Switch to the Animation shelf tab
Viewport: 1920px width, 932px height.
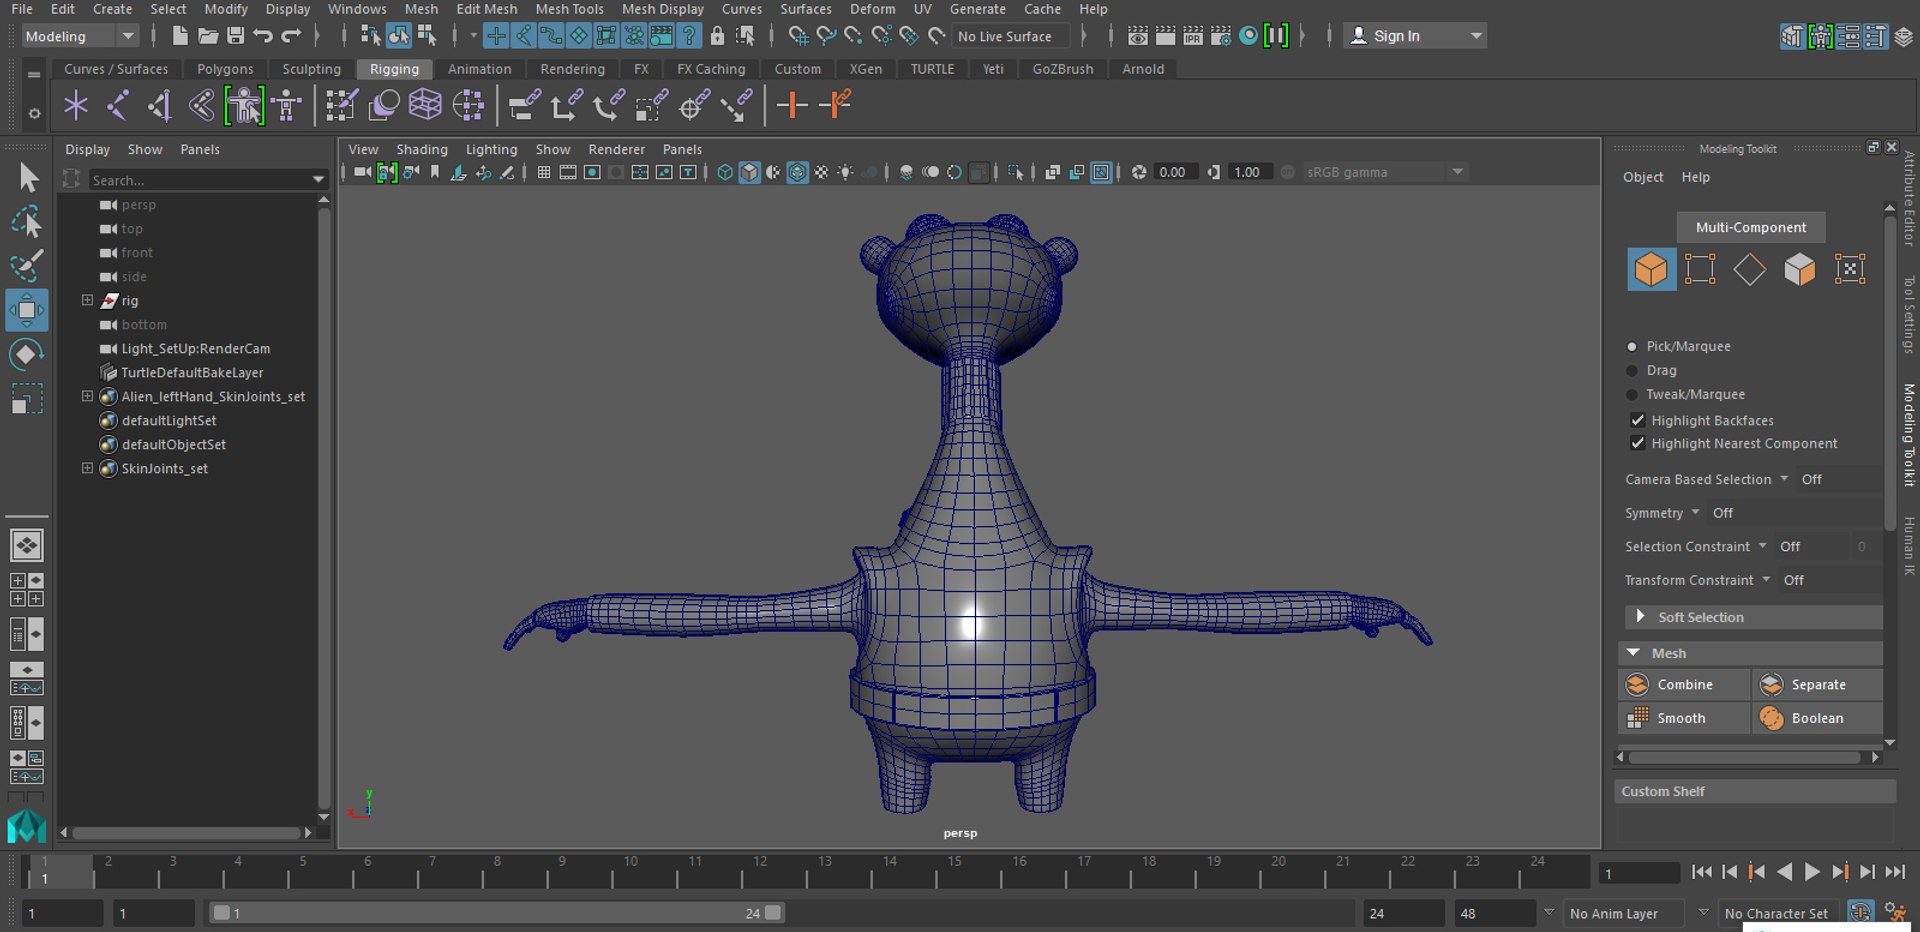479,69
